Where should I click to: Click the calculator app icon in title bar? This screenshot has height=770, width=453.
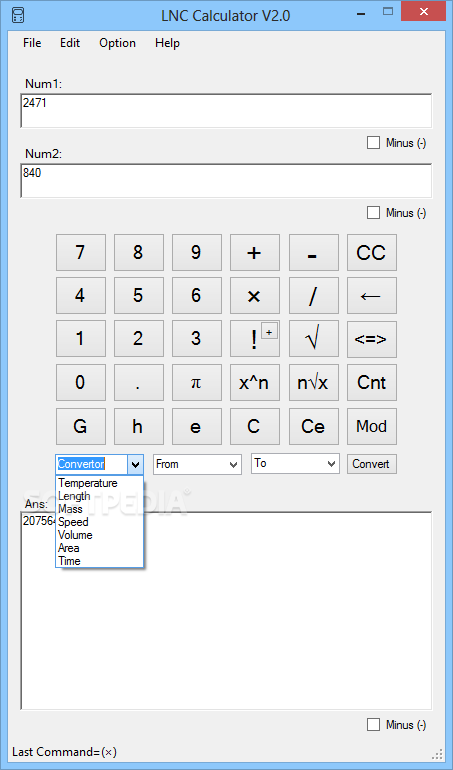pyautogui.click(x=17, y=15)
